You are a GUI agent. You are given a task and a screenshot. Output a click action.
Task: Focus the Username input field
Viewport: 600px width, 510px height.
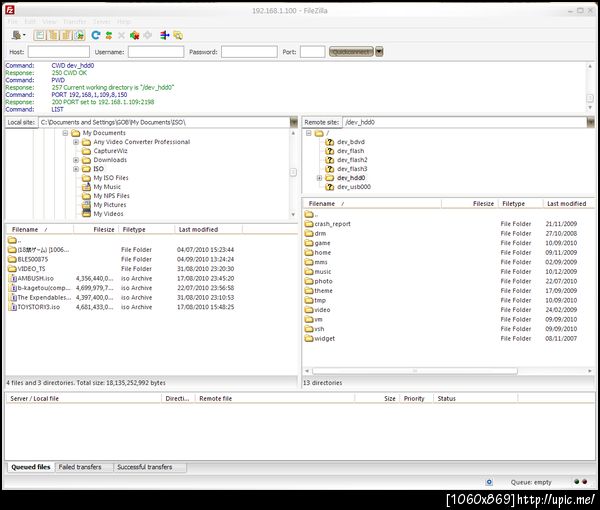[x=156, y=52]
